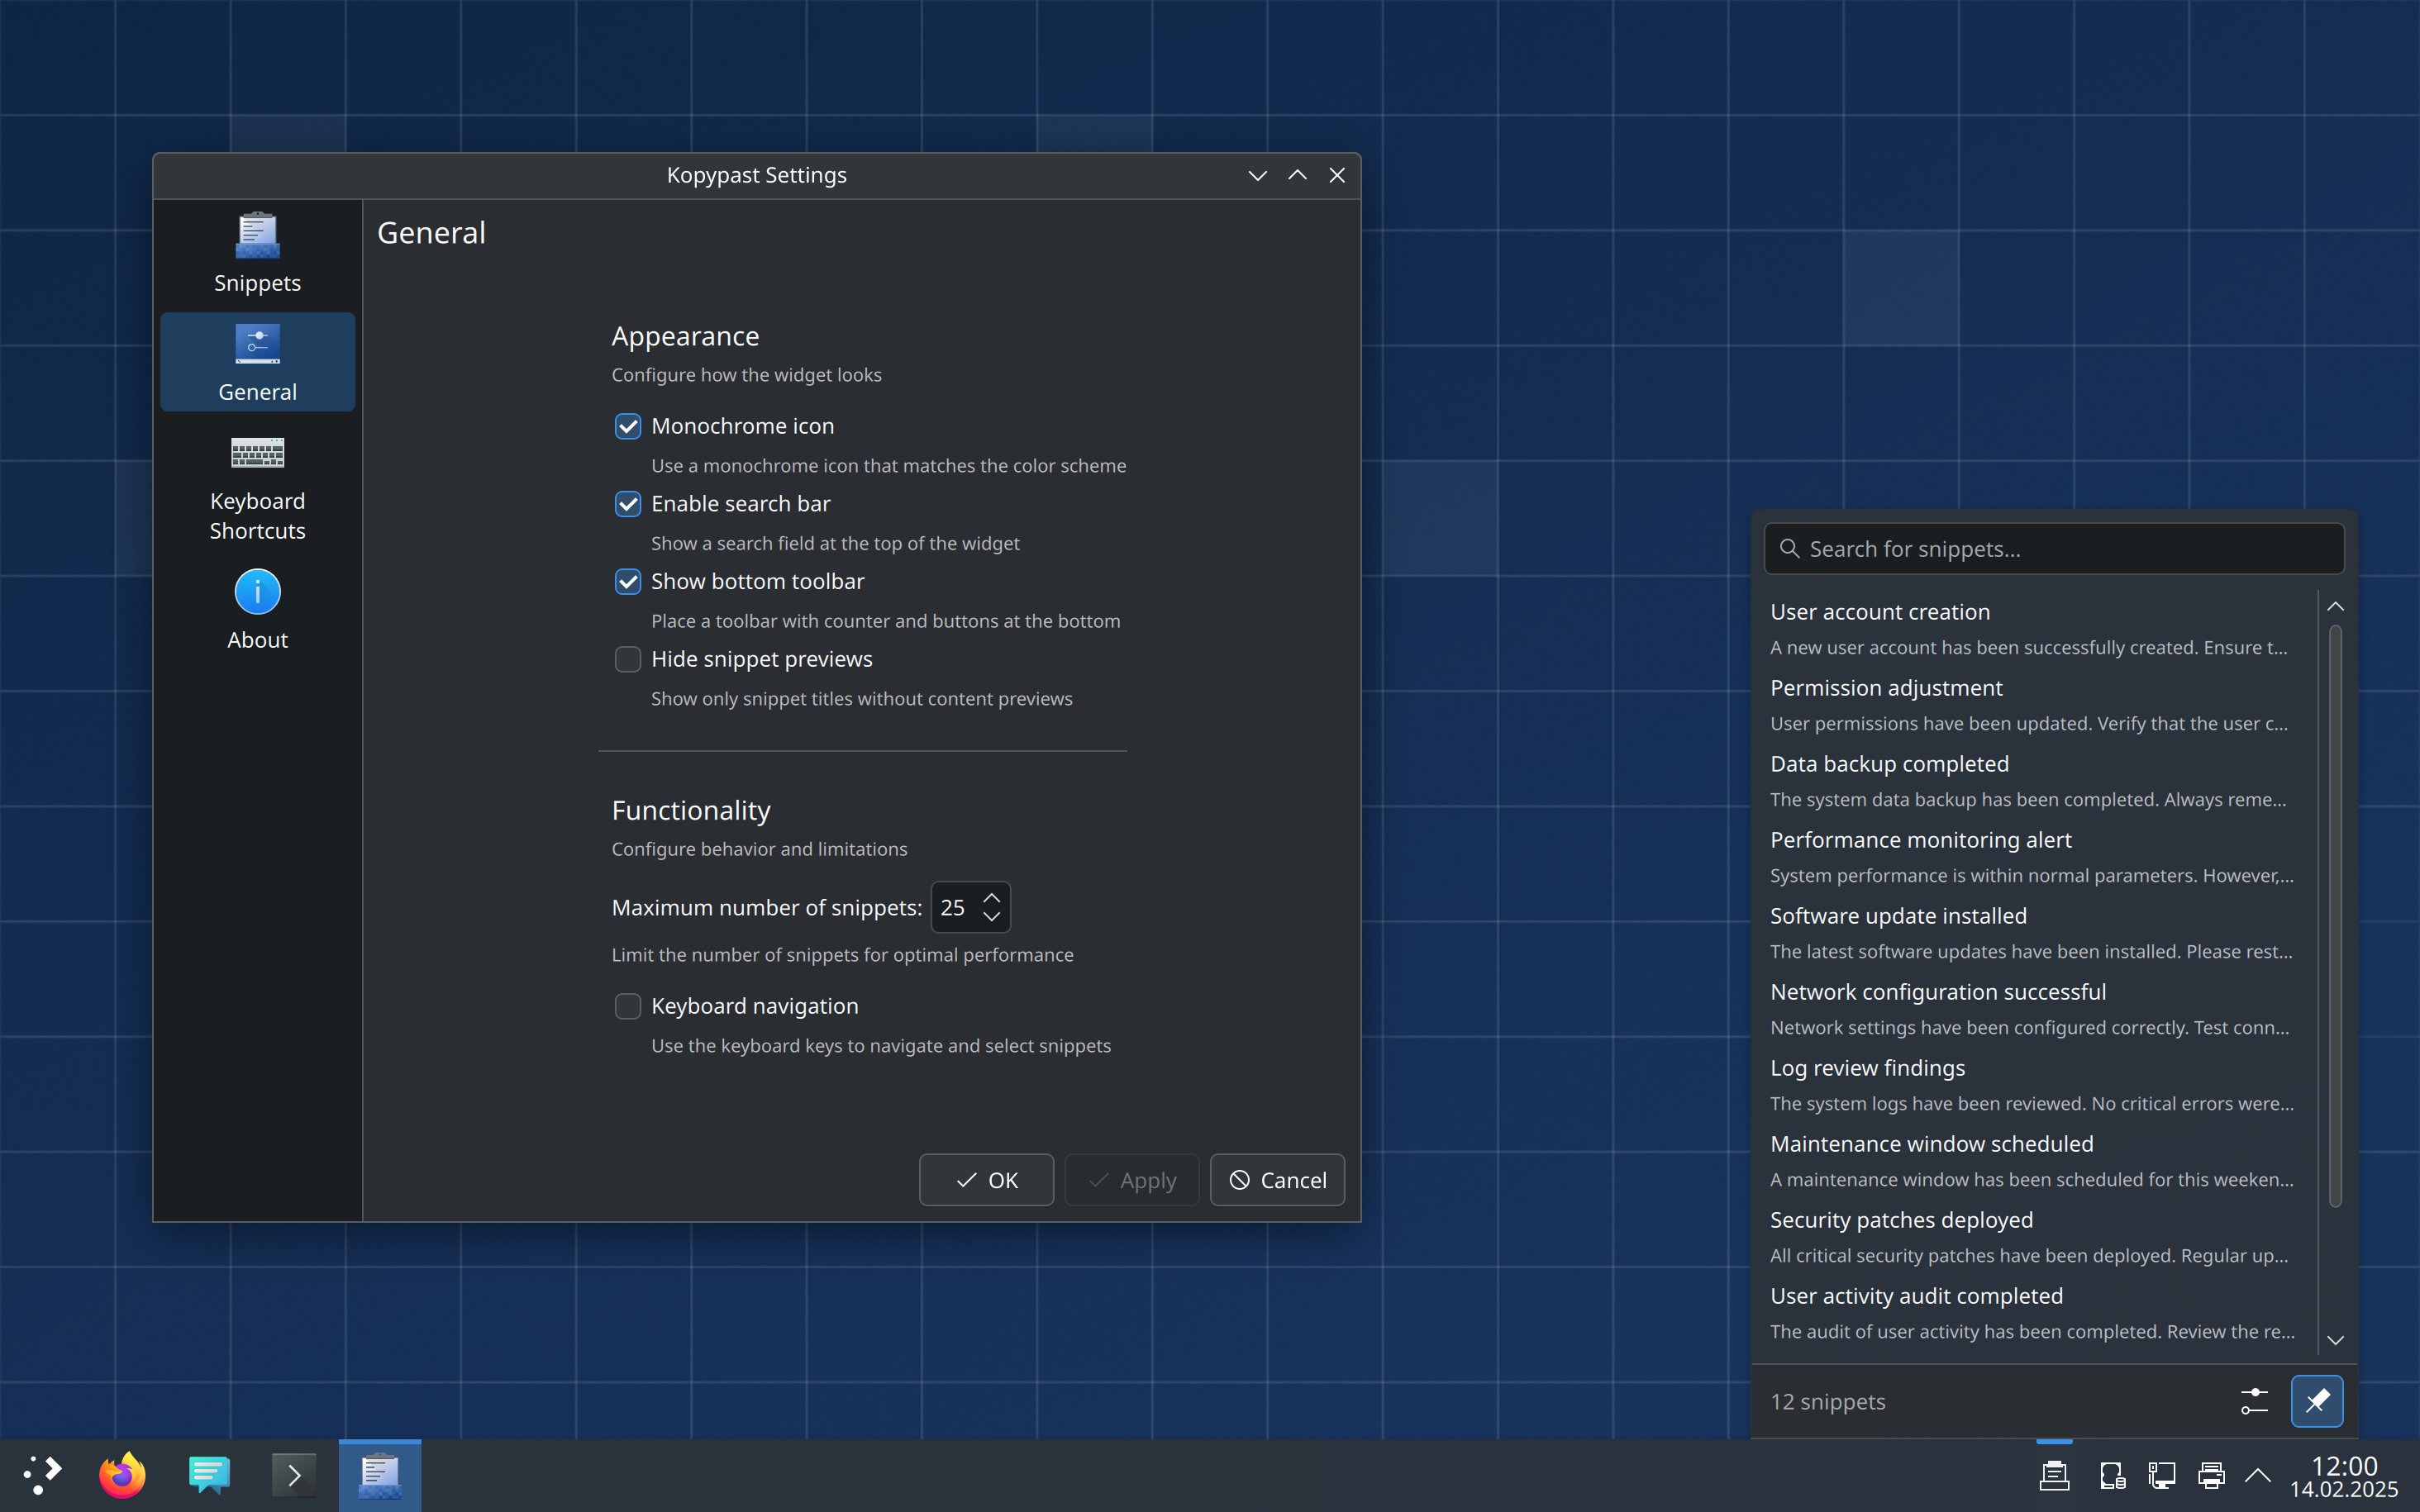Click the 12 snippets counter

click(x=1827, y=1402)
